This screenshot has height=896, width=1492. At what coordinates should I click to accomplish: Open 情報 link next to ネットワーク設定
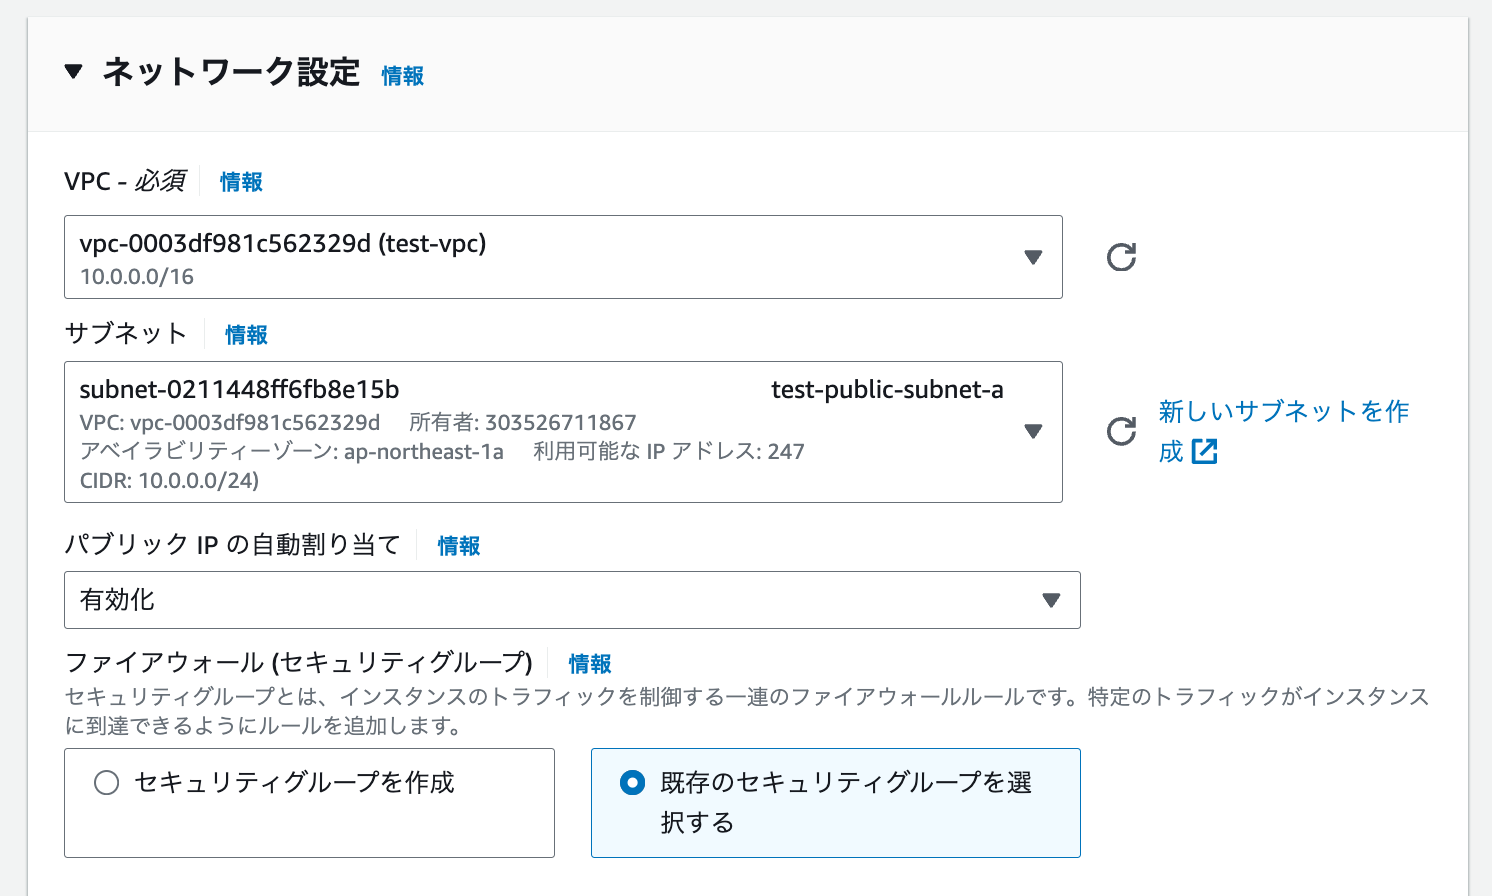coord(403,76)
